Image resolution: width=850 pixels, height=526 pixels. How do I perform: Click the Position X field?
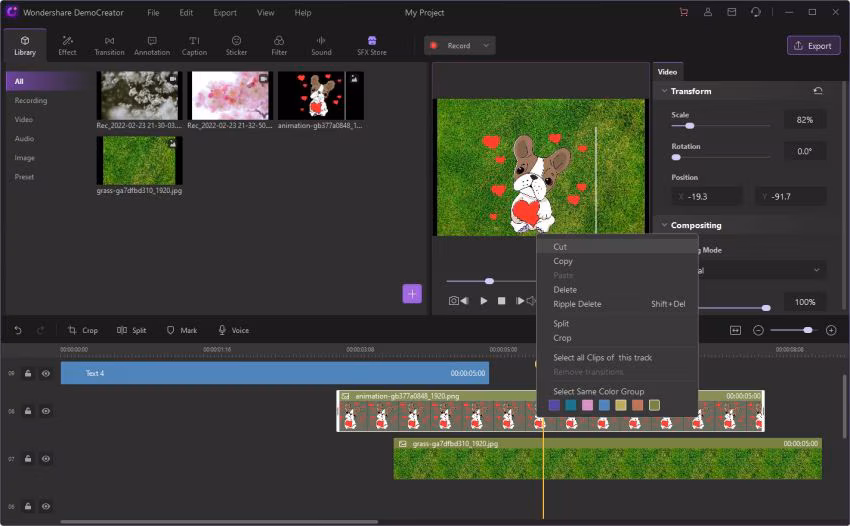[x=707, y=196]
